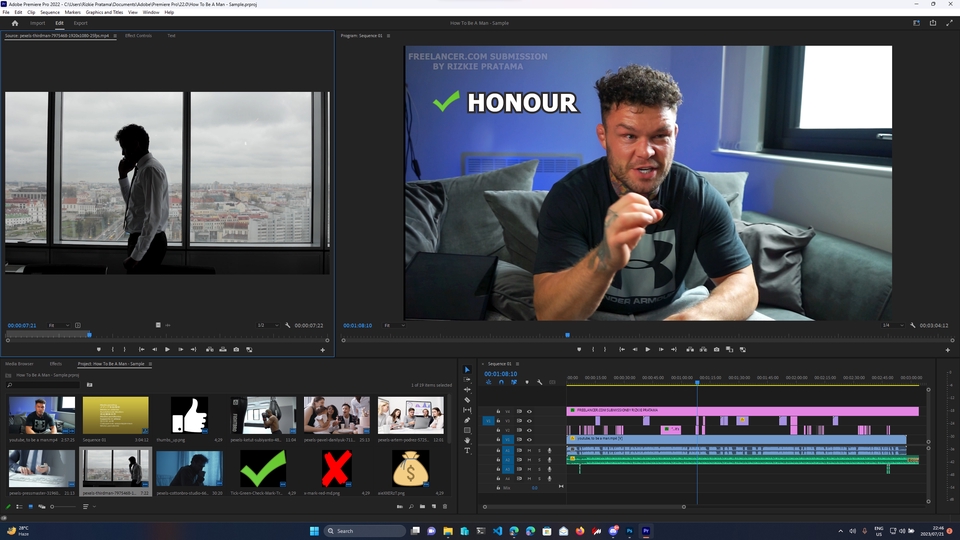Click Program monitor Export Frame camera
The width and height of the screenshot is (960, 540).
pyautogui.click(x=716, y=350)
